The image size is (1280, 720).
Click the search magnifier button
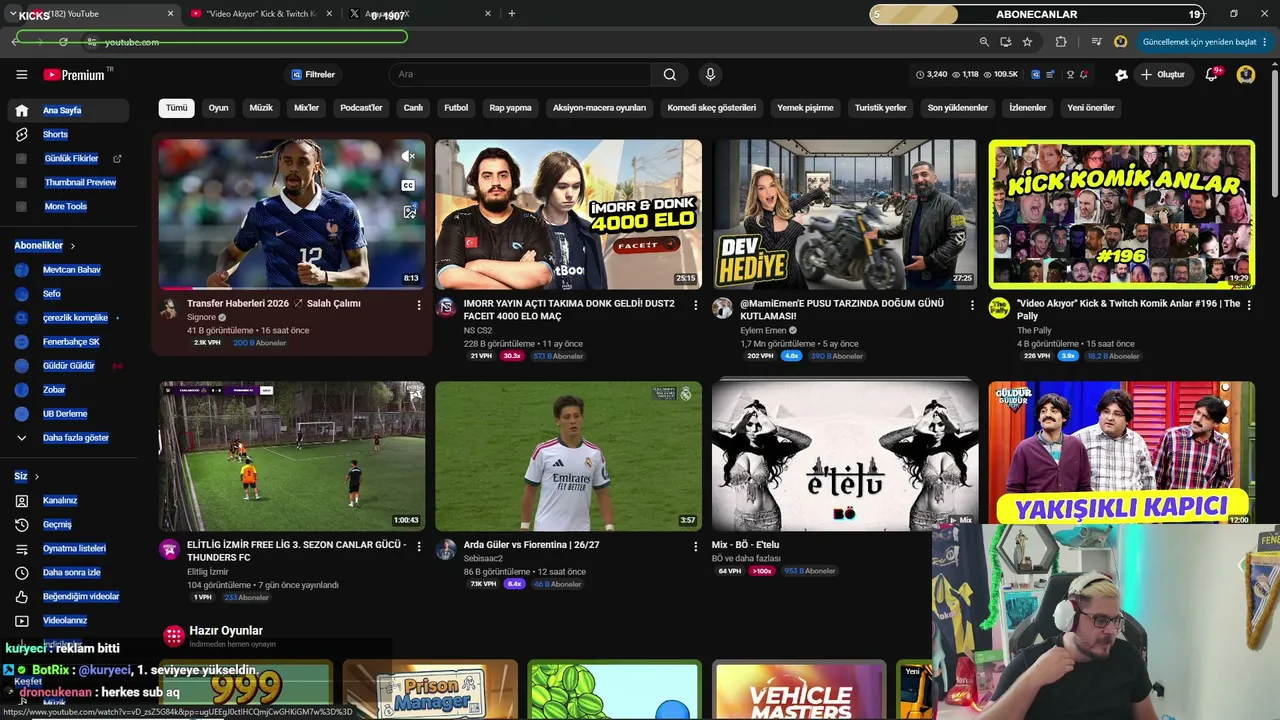670,74
